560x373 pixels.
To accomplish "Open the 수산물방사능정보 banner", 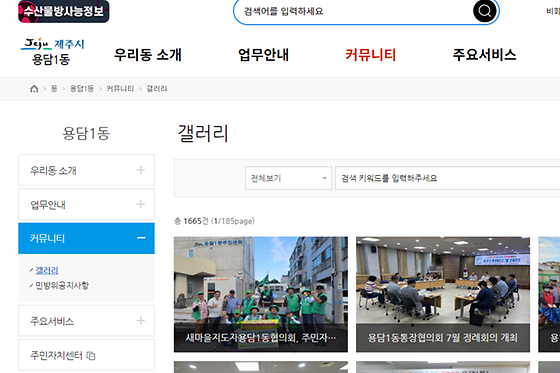I will pyautogui.click(x=64, y=11).
